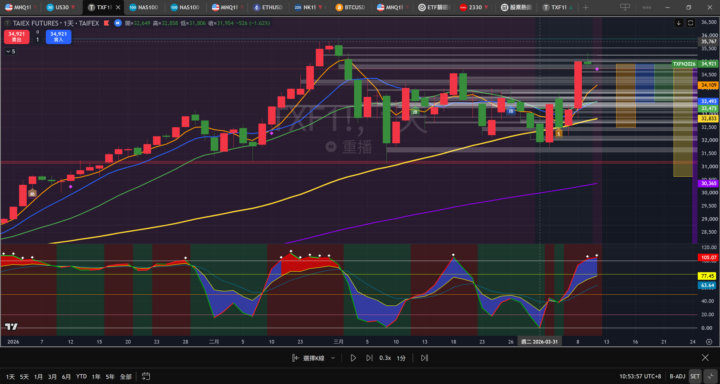This screenshot has height=384, width=720.
Task: Expand the select-bar dropdown arrow
Action: (x=333, y=358)
